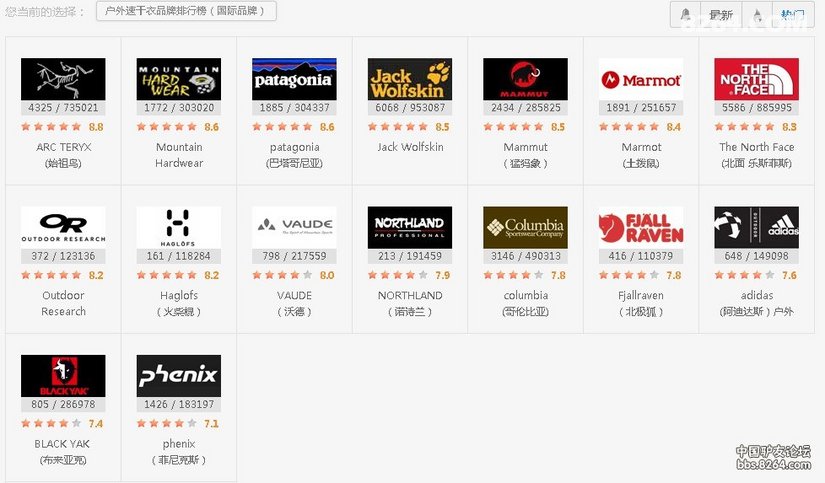
Task: Click the 7.4 rating score
Action: 96,424
